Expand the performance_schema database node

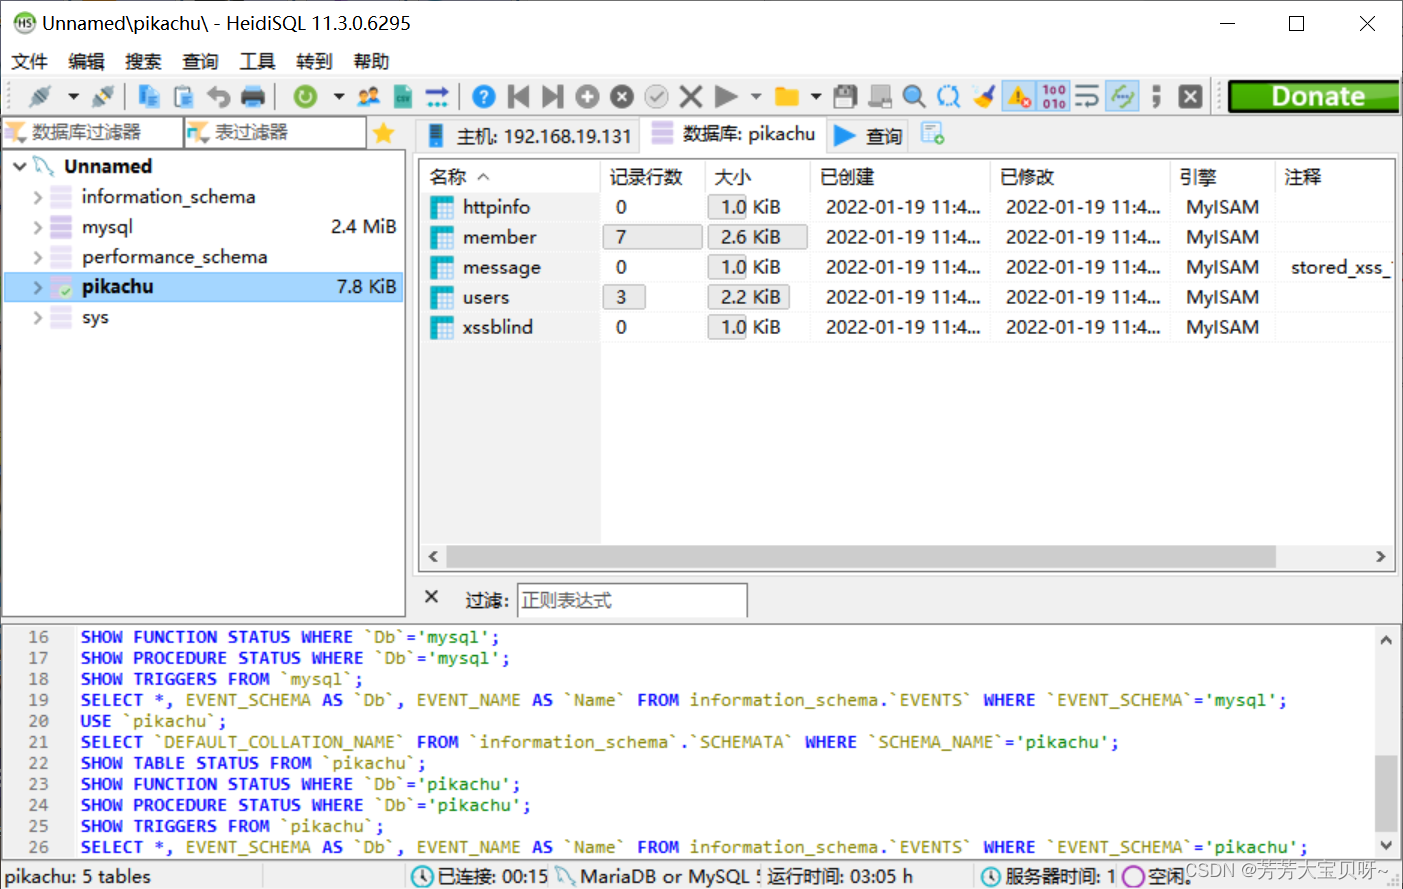pos(38,257)
